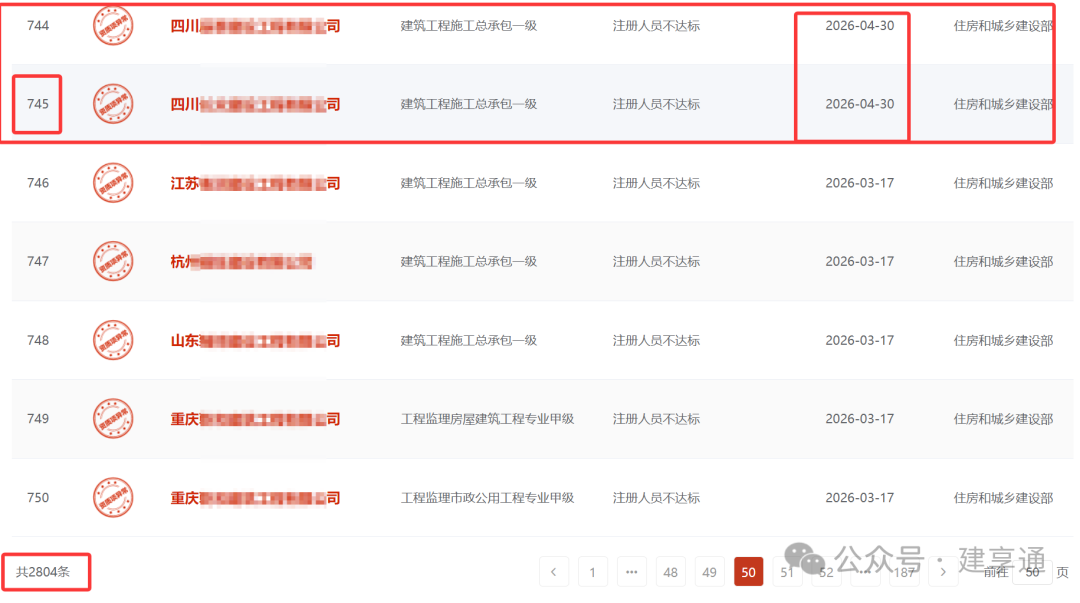Click row number 750
Screen dimensions: 1080x603
pyautogui.click(x=38, y=498)
